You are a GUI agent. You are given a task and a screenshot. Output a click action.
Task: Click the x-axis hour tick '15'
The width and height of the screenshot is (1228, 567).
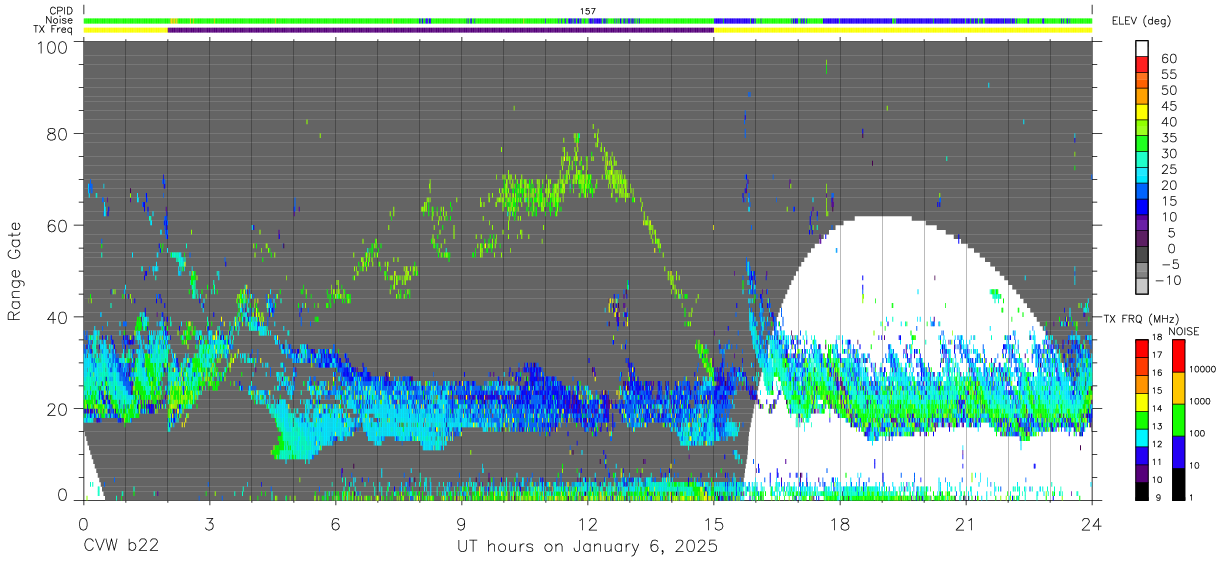713,523
